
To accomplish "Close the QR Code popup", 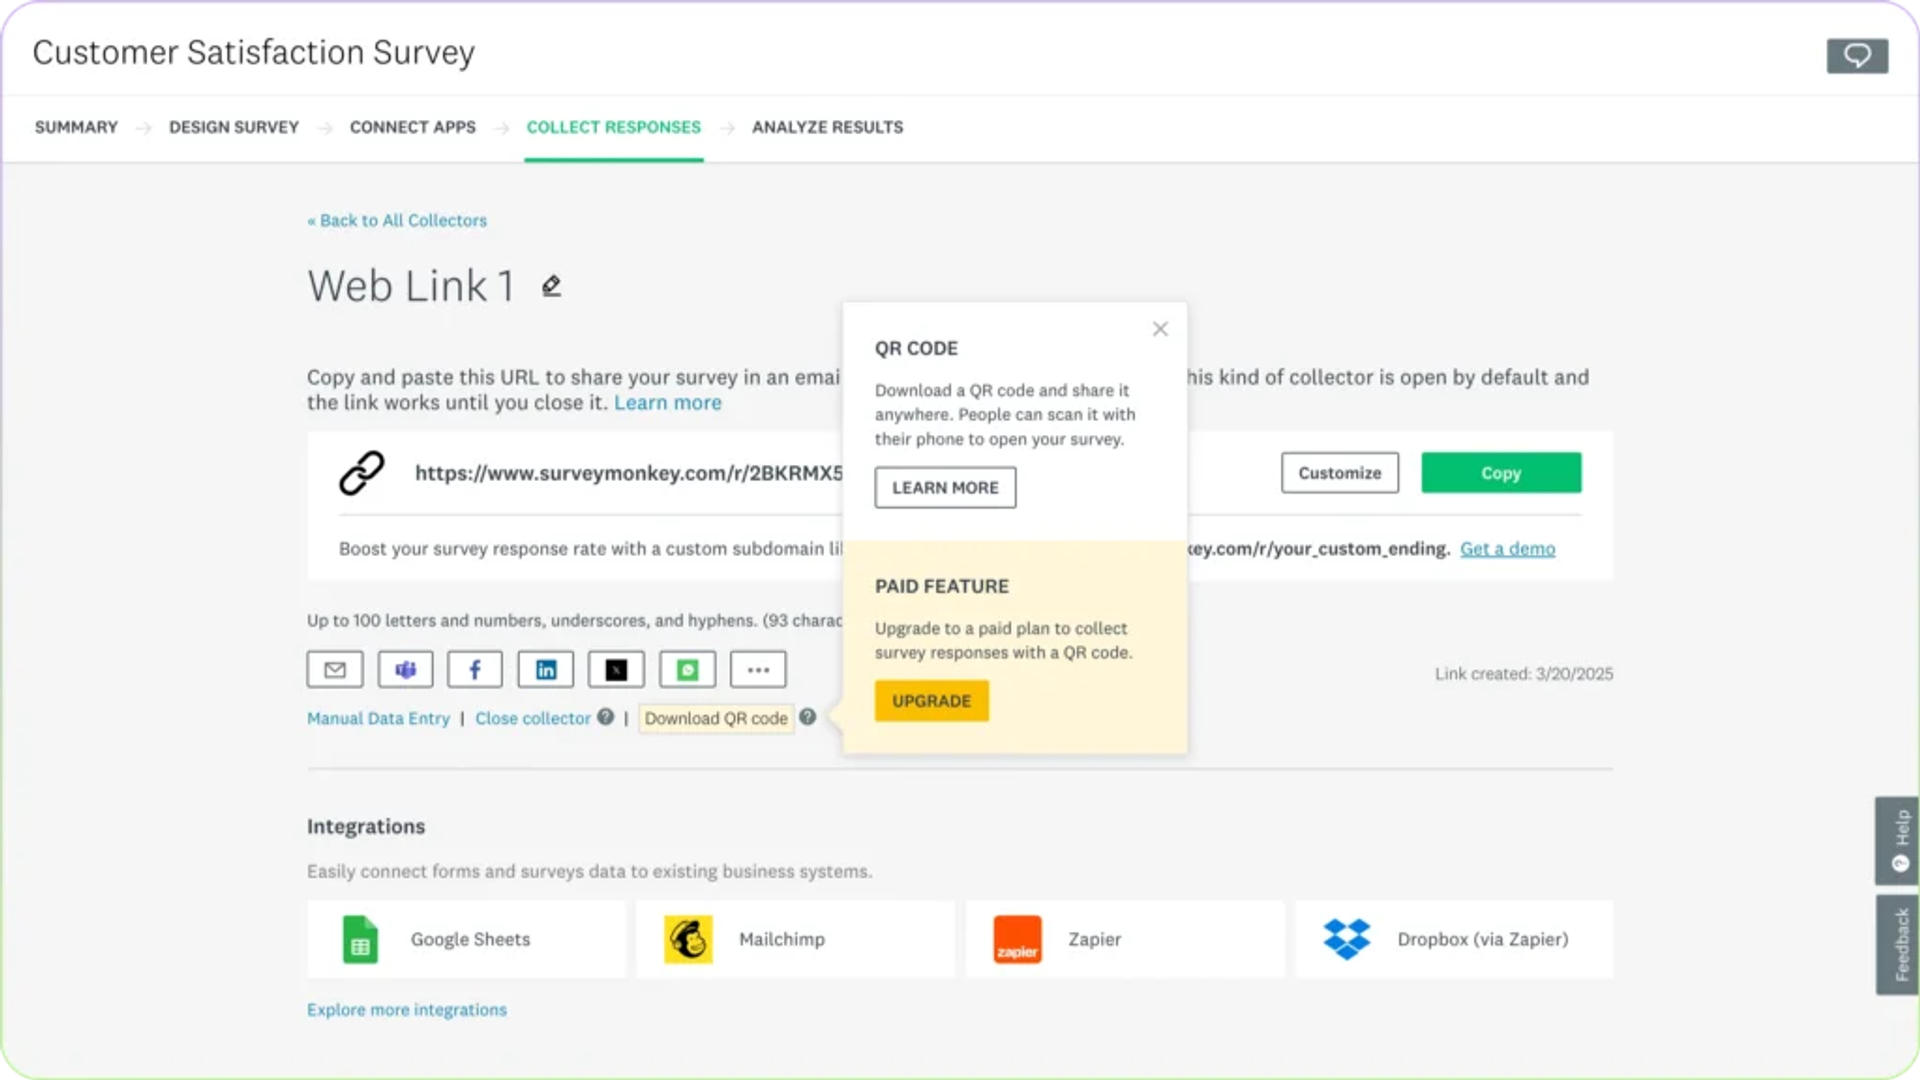I will click(x=1160, y=329).
